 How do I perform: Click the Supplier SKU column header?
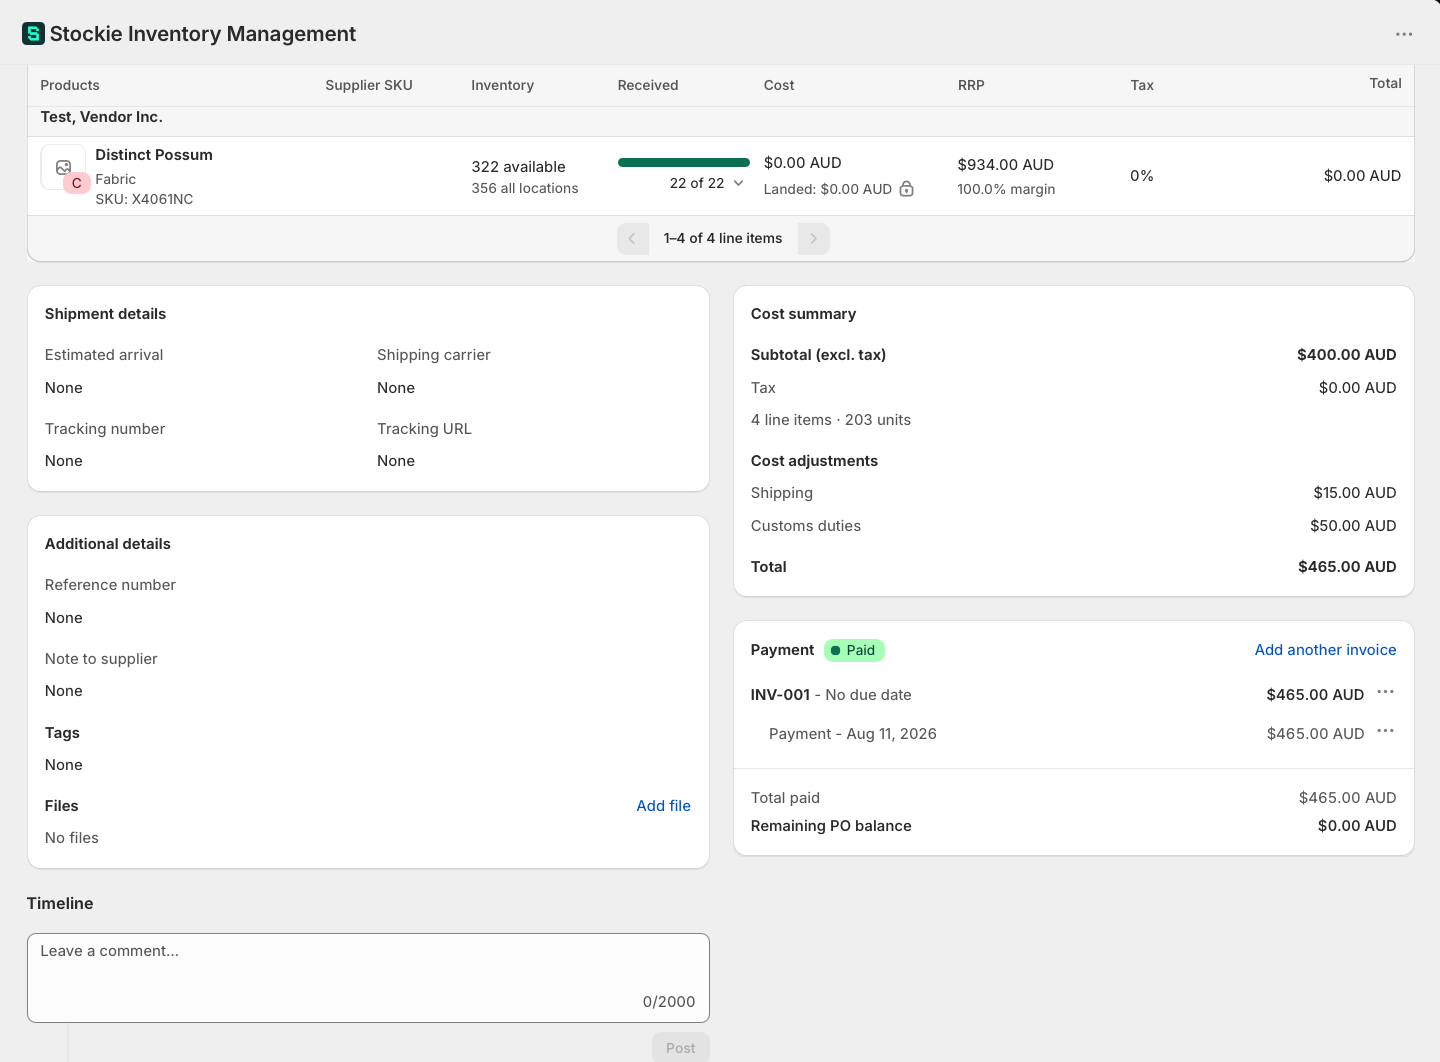point(369,85)
